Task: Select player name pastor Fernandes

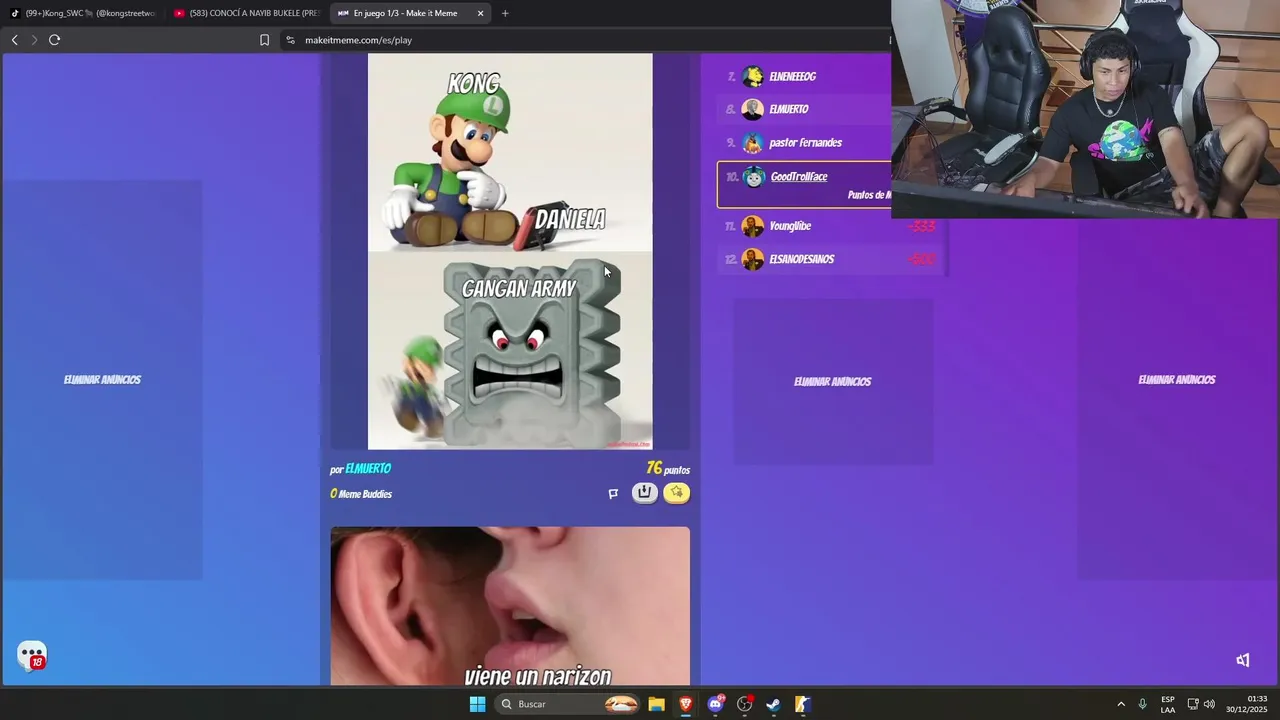Action: coord(805,142)
